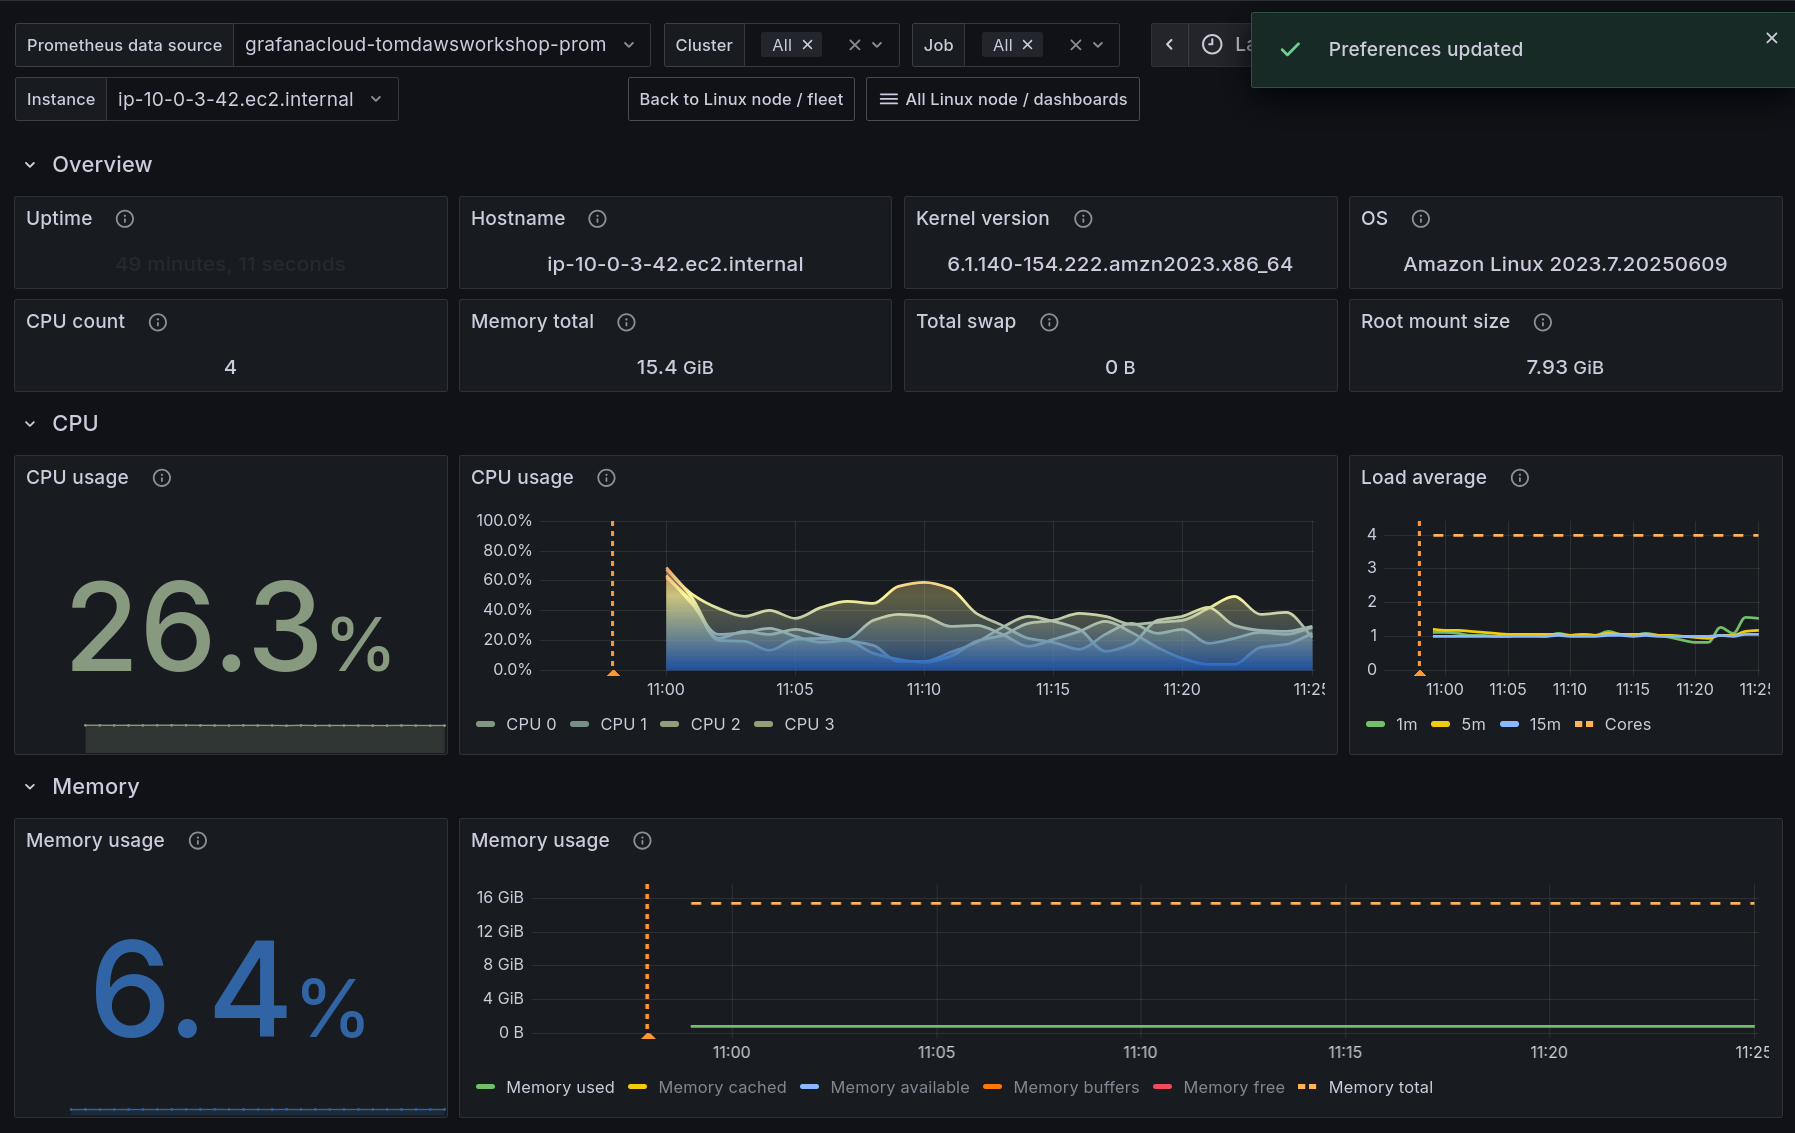Click the Total swap info icon
Screen dimensions: 1795x1133
point(1049,322)
